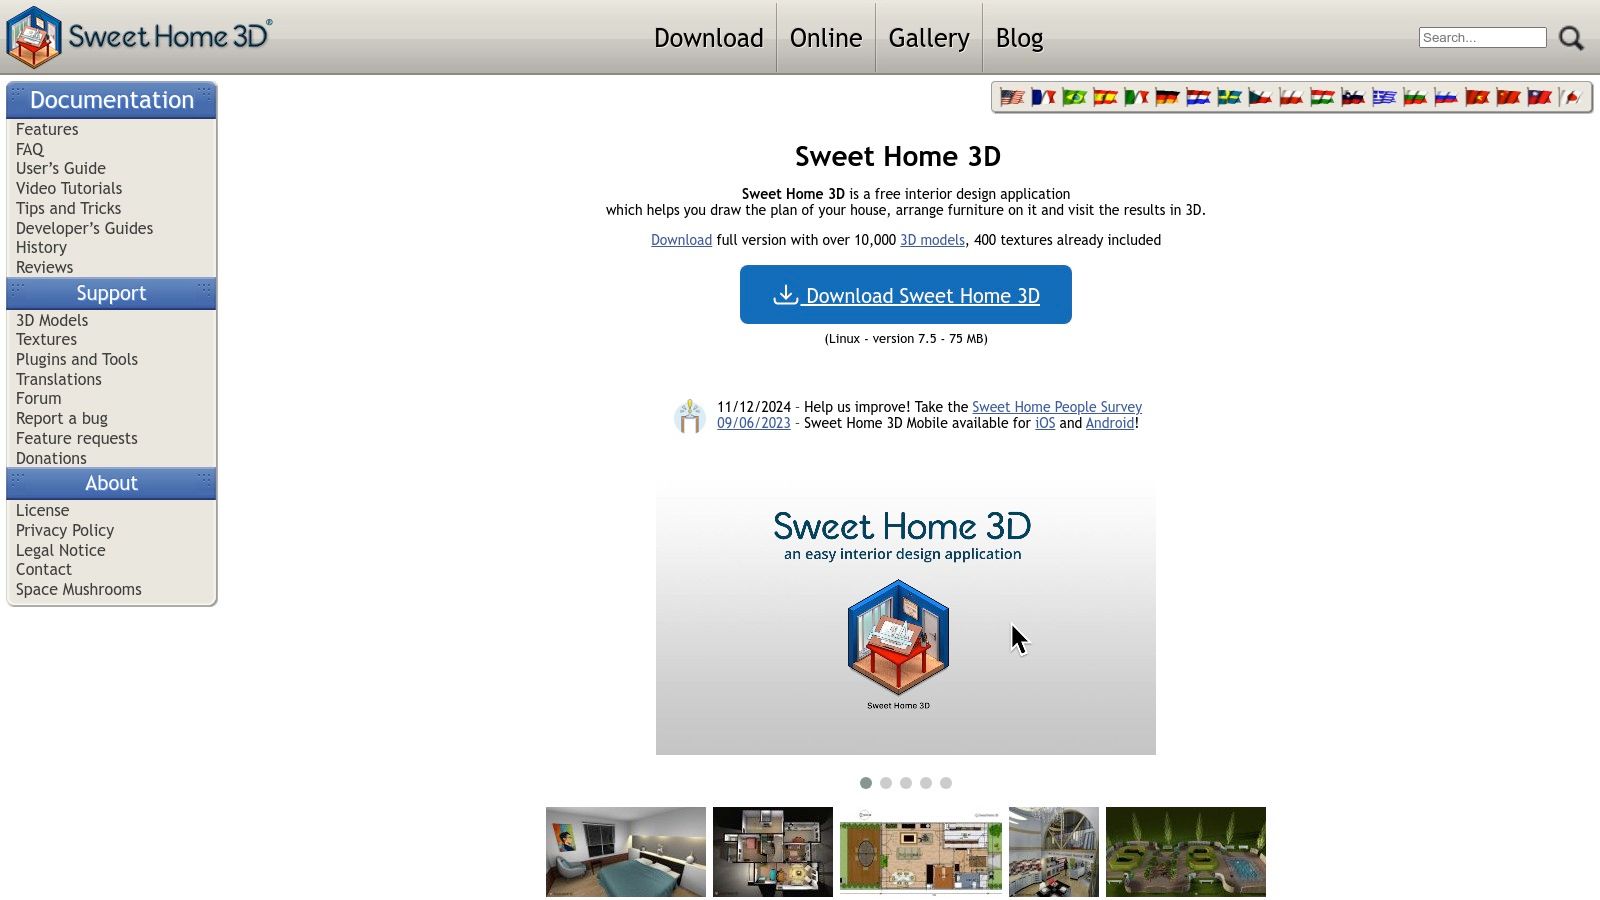Open the bedroom render thumbnail
This screenshot has width=1600, height=900.
click(x=626, y=851)
